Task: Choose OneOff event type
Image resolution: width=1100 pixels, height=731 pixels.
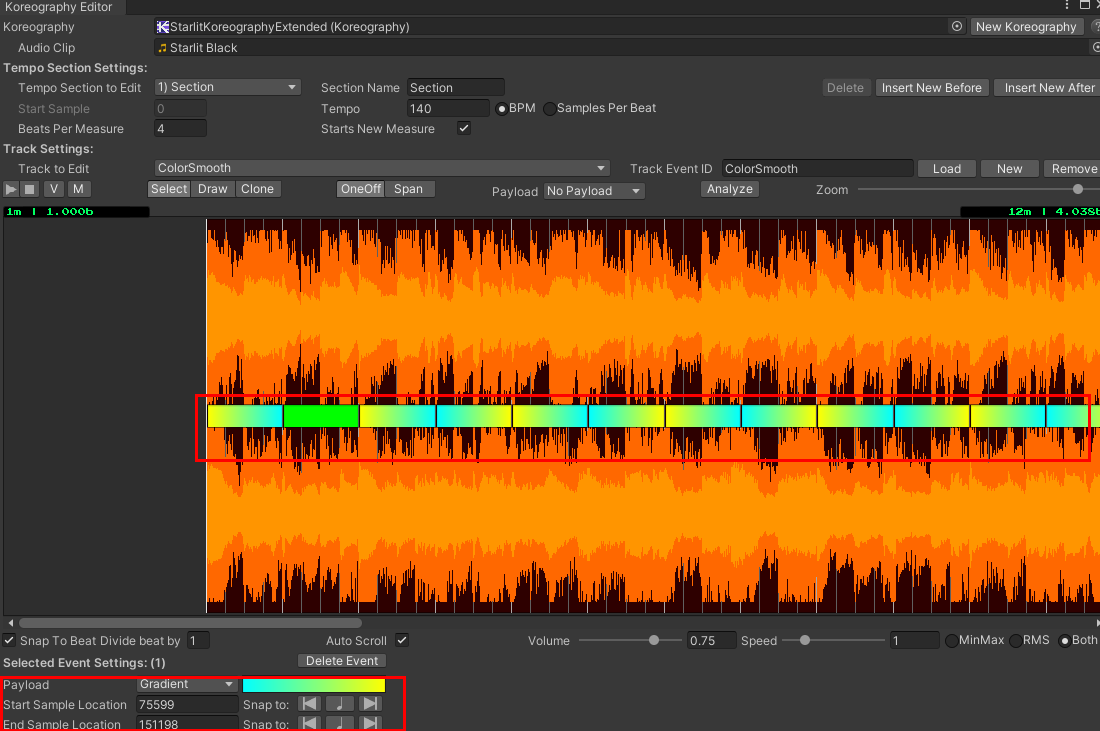Action: click(361, 189)
